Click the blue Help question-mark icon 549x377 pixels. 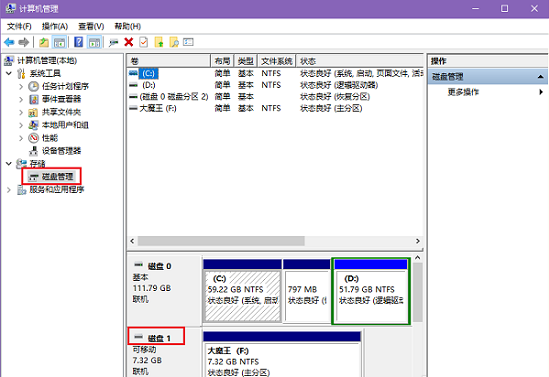click(79, 42)
